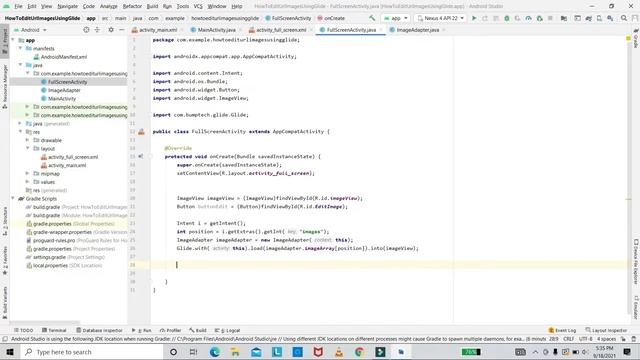Screen dimensions: 640x360
Task: Click the Windows search box
Action: [x=91, y=352]
